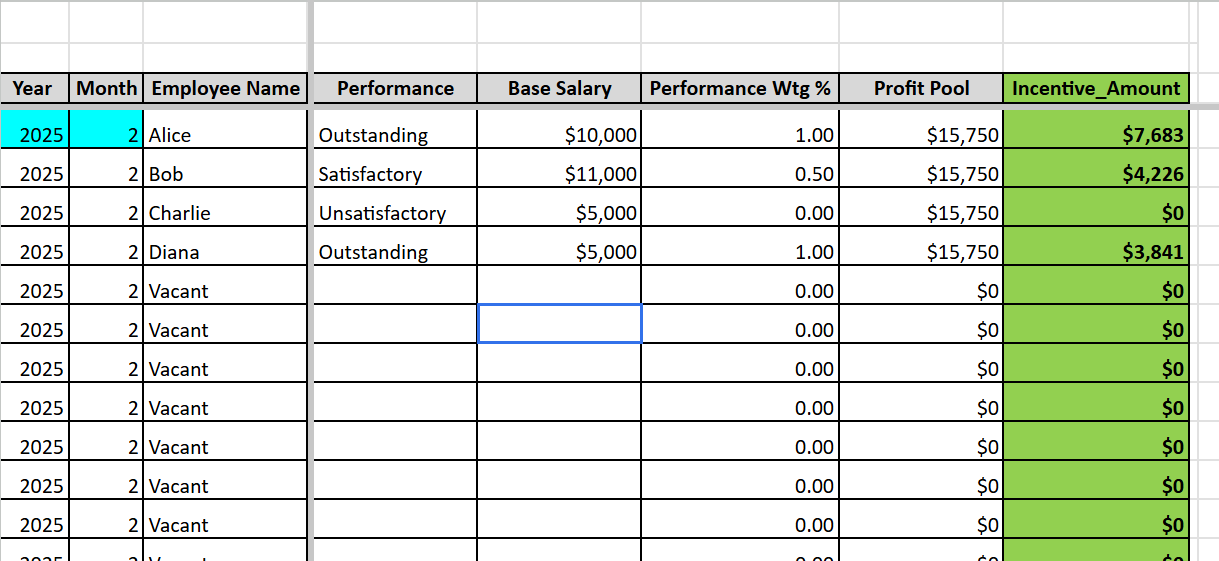Click Diana's incentive amount of $3,841
The height and width of the screenshot is (561, 1219).
click(1096, 252)
